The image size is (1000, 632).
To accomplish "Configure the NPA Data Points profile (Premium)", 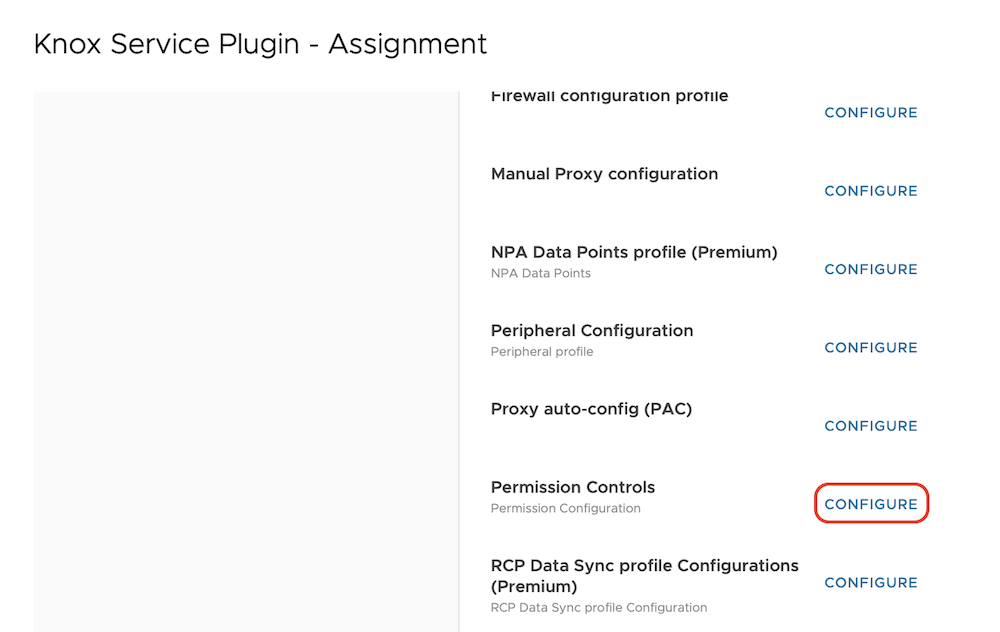I will (x=870, y=269).
